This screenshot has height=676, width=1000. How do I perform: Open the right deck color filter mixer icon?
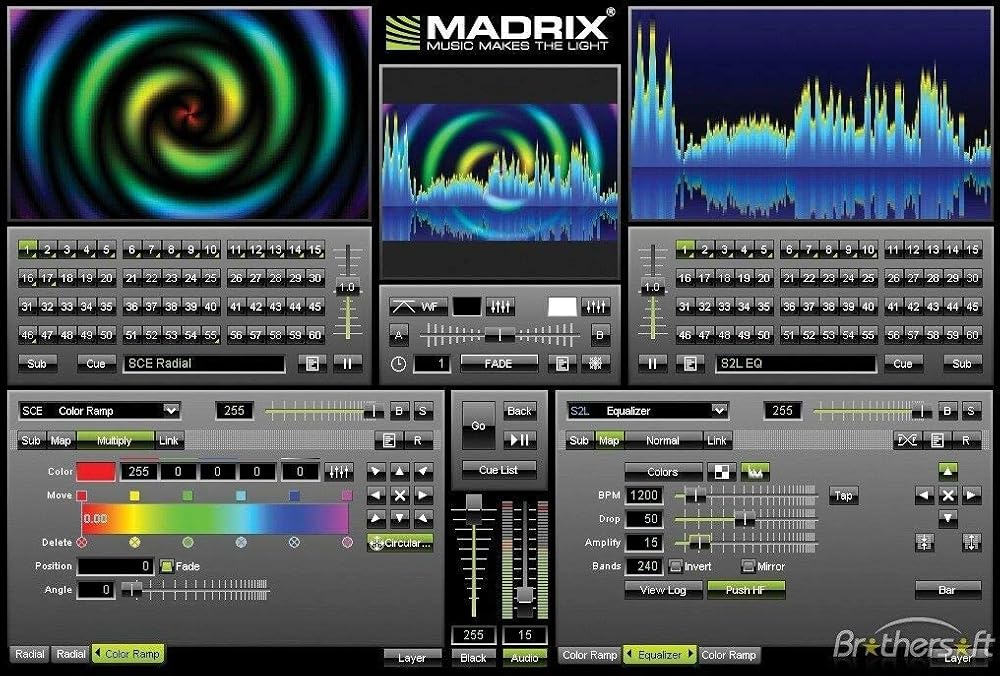click(596, 307)
